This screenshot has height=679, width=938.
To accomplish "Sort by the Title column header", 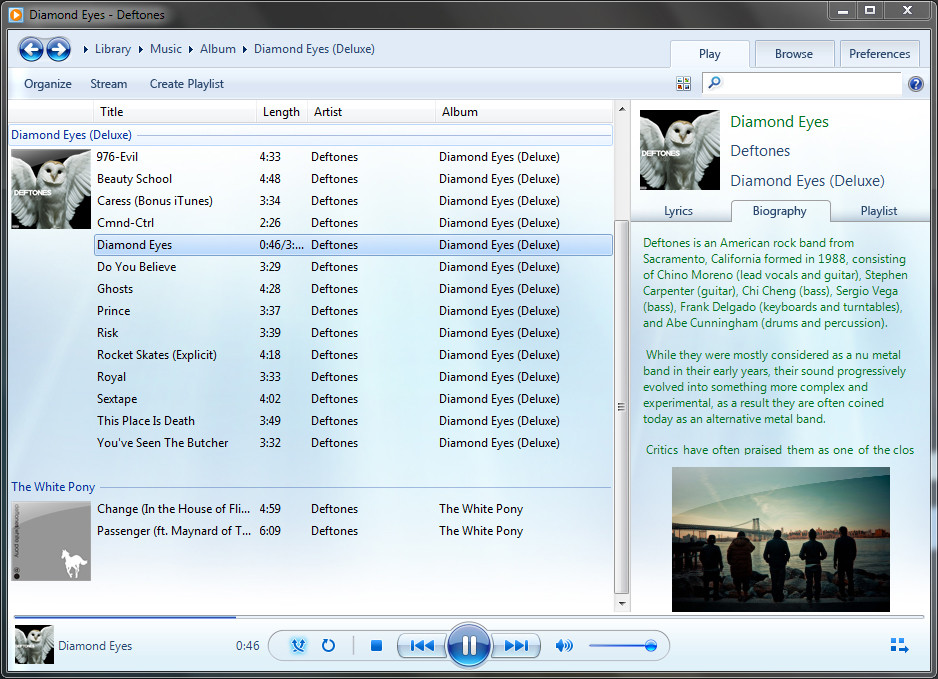I will click(175, 112).
